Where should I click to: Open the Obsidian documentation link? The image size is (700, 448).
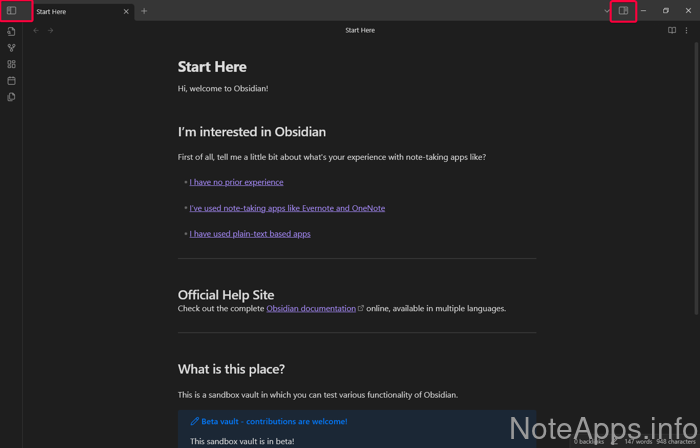pos(310,308)
